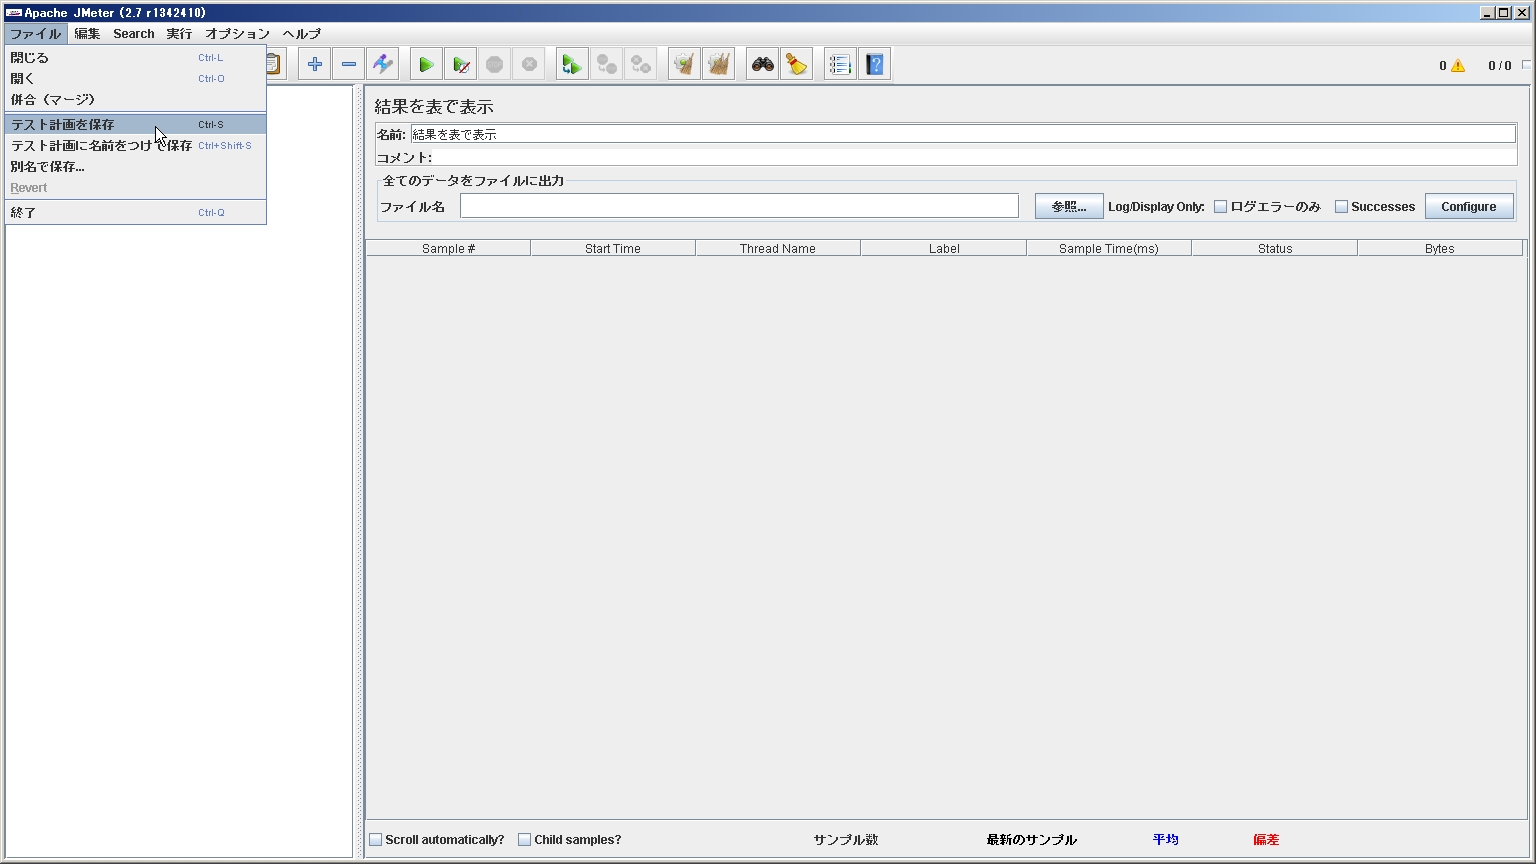Click the Collapse All minus icon
Screen dimensions: 1536x864
coord(349,65)
